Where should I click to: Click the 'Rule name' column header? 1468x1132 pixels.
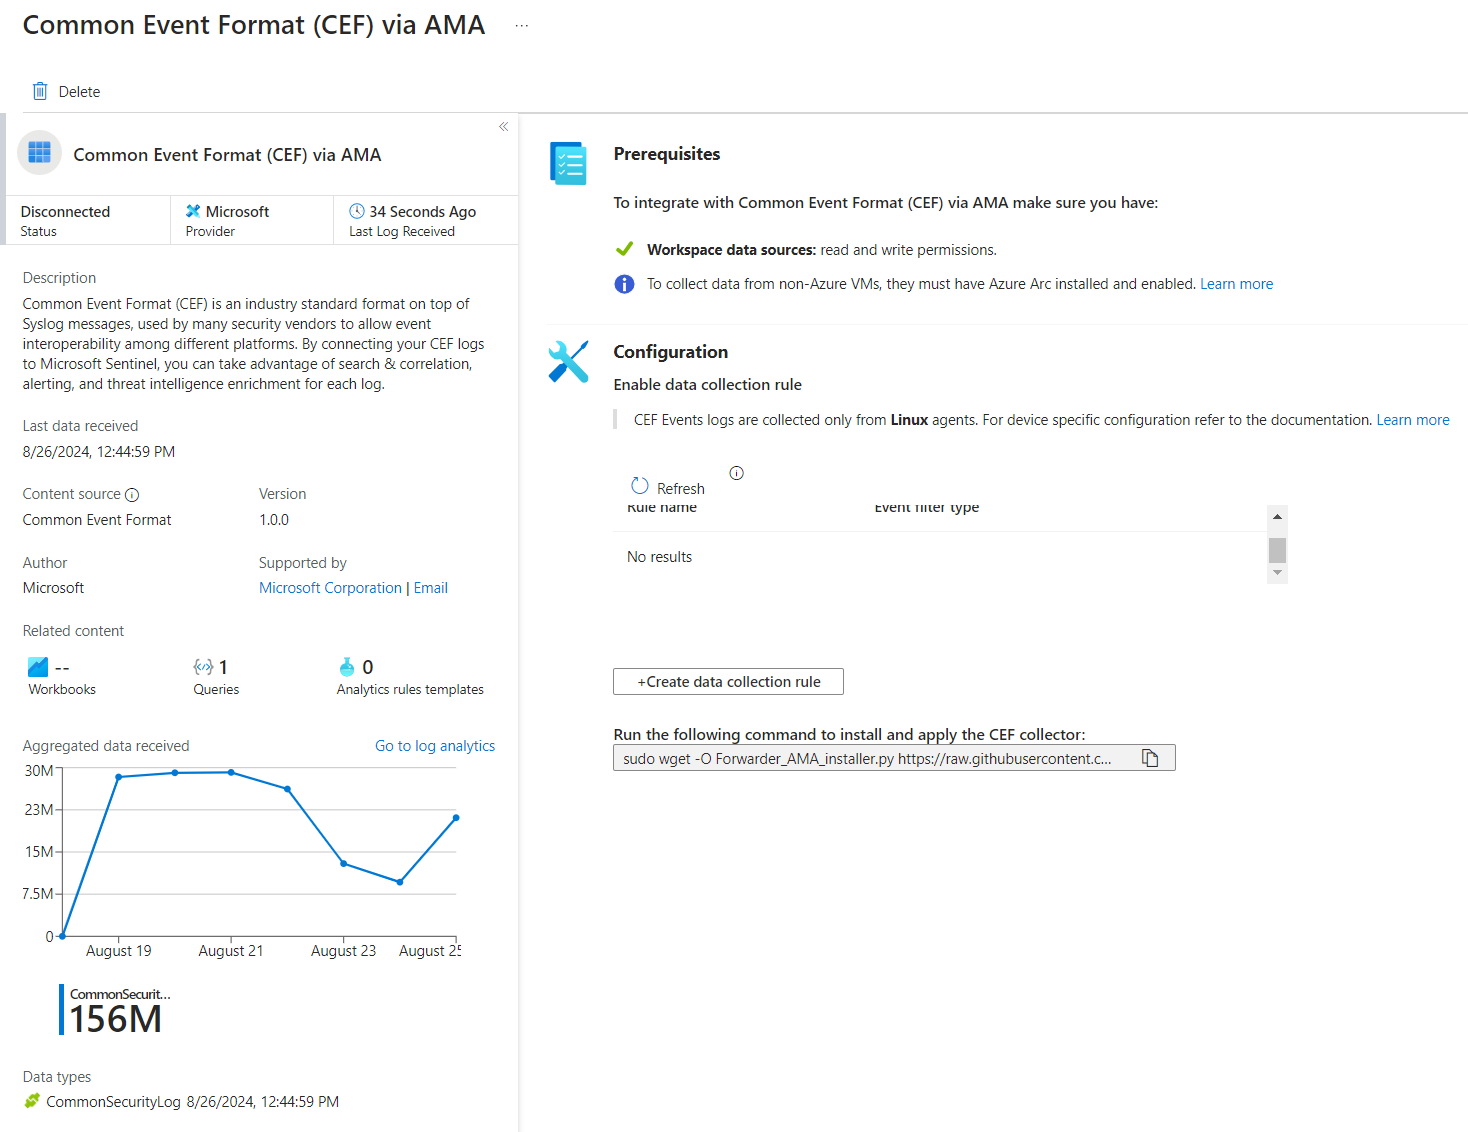[x=662, y=508]
